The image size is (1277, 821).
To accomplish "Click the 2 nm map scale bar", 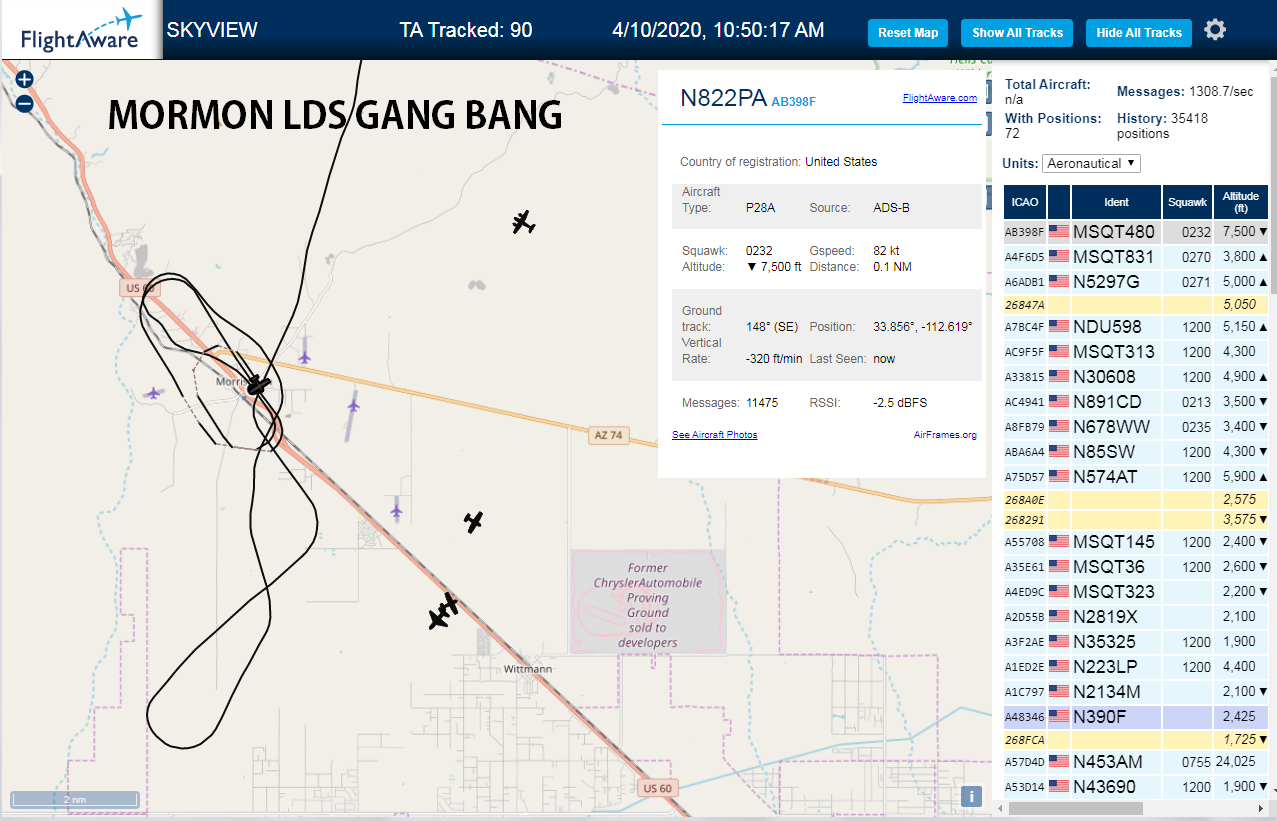I will pyautogui.click(x=74, y=800).
